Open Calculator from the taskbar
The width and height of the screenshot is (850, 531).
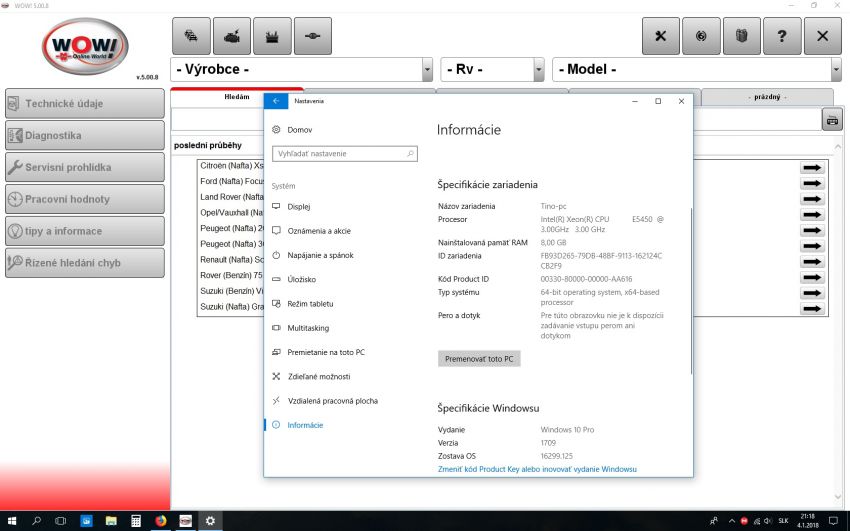(135, 521)
